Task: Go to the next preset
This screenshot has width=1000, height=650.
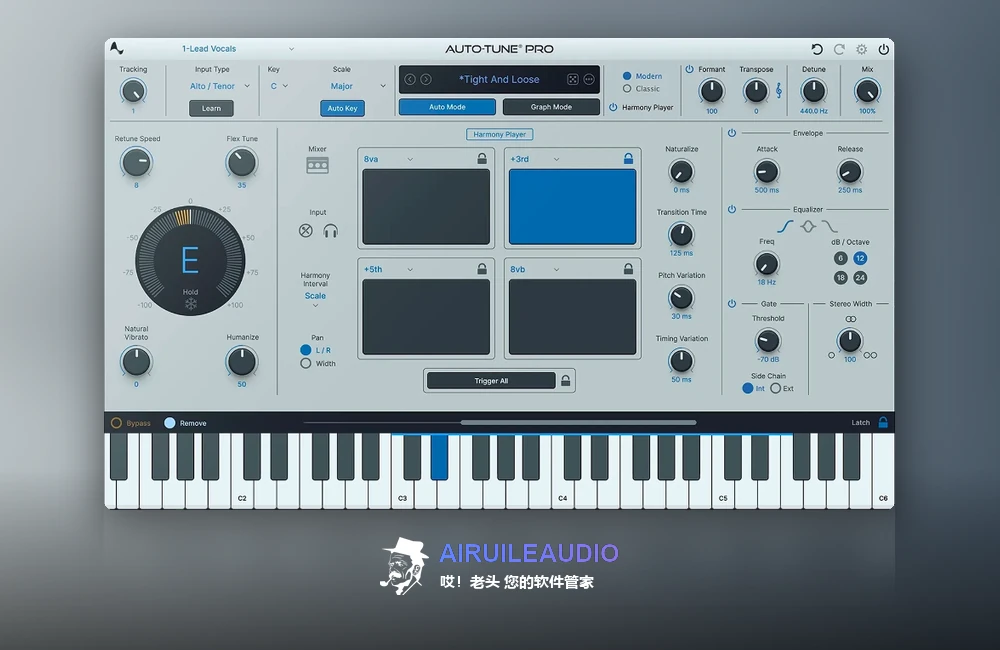Action: pyautogui.click(x=426, y=79)
